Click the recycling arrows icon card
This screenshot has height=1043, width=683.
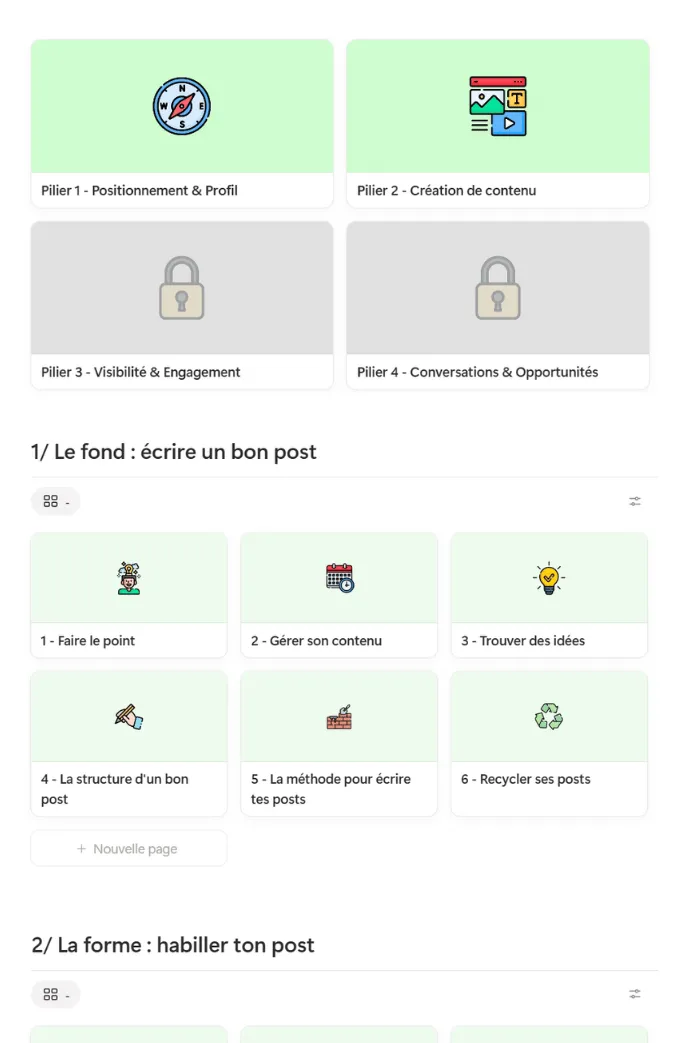pyautogui.click(x=549, y=716)
